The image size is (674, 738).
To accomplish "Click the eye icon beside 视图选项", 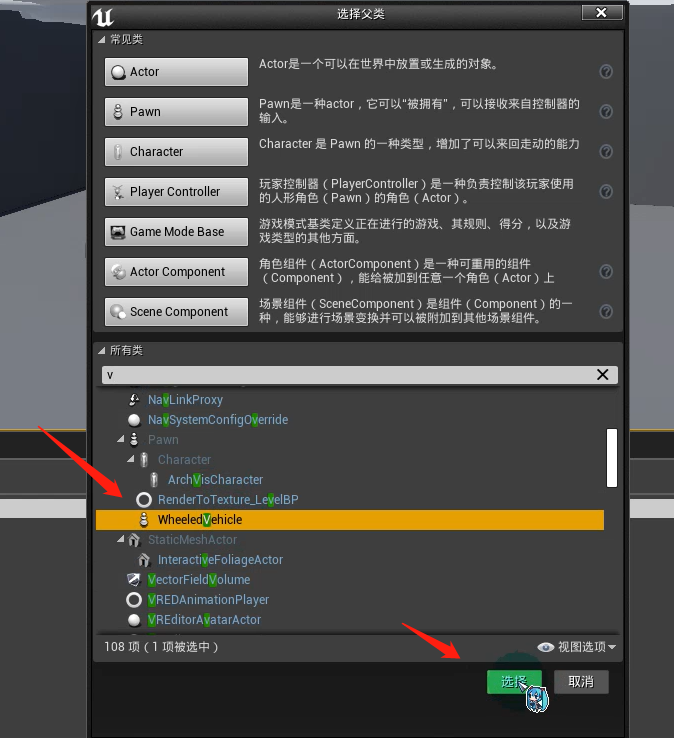I will click(x=546, y=647).
